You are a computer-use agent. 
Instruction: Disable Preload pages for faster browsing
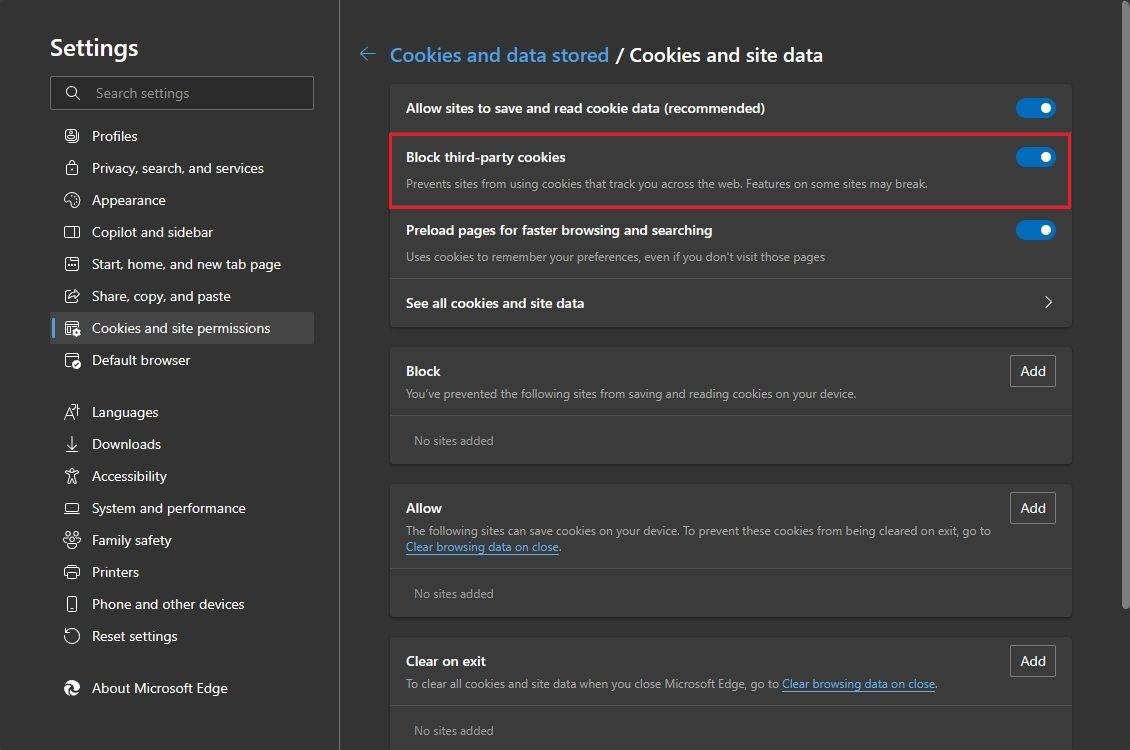tap(1036, 230)
